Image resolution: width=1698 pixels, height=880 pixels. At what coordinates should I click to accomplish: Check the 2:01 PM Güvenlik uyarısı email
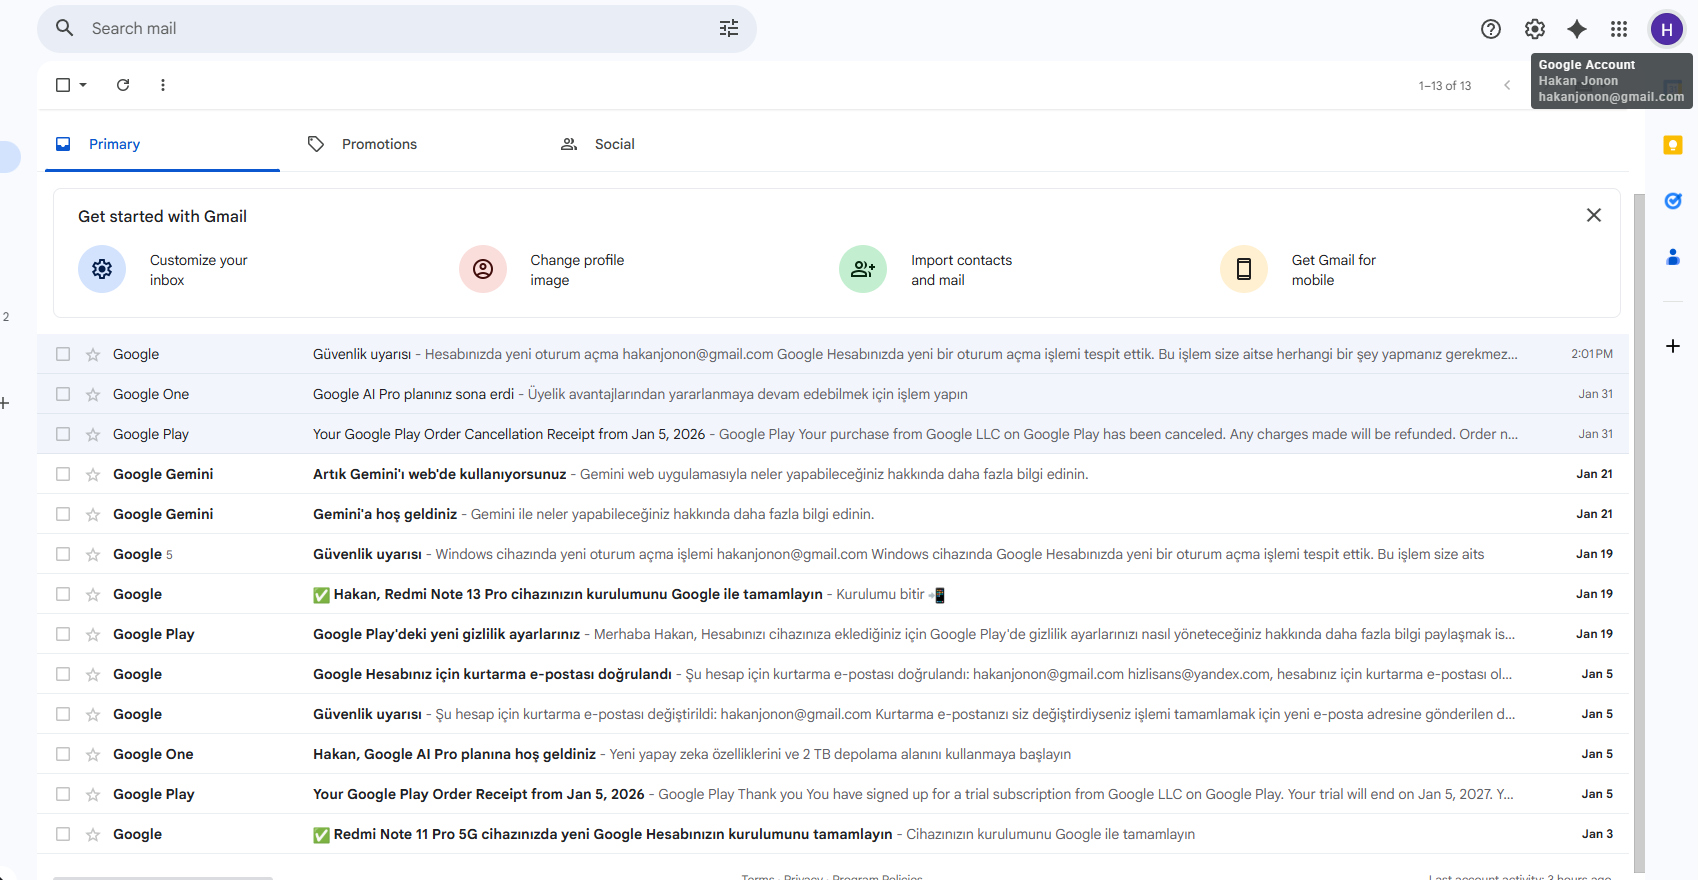[63, 354]
